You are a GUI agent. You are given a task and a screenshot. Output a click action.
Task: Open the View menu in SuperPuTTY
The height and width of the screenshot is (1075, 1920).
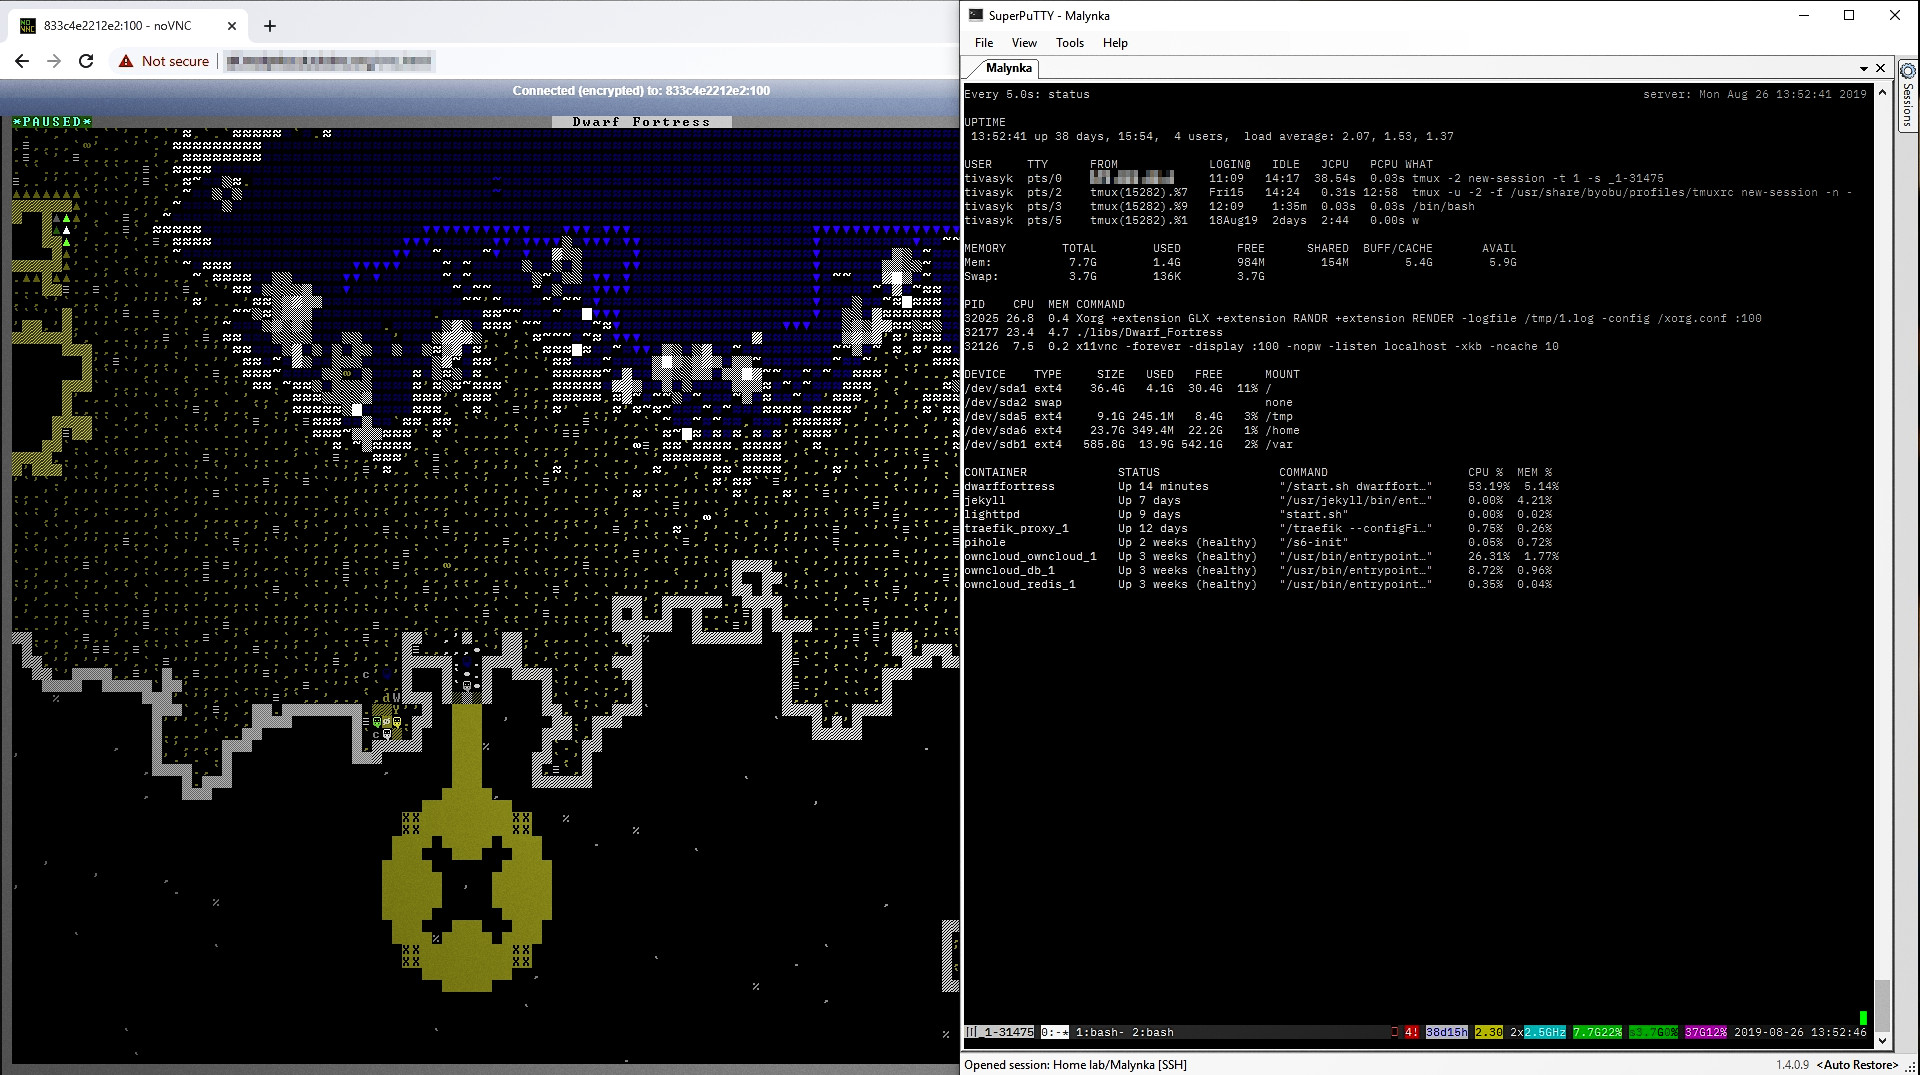tap(1024, 43)
